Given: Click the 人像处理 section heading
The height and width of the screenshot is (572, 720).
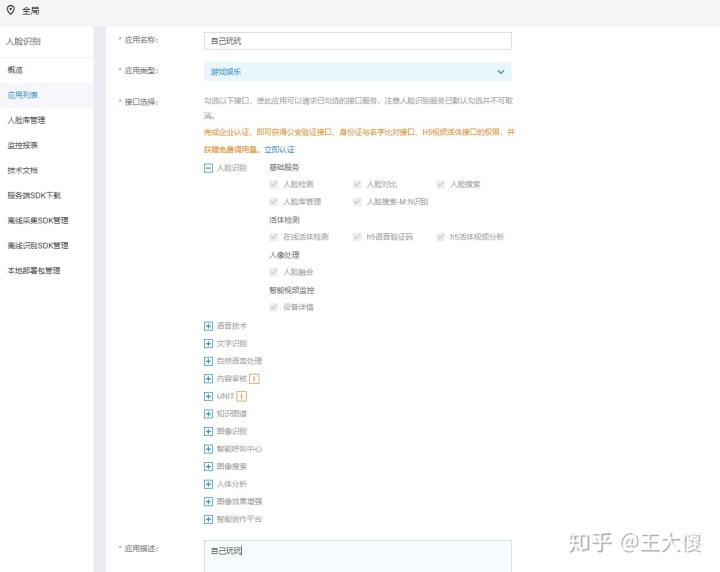Looking at the screenshot, I should [284, 255].
